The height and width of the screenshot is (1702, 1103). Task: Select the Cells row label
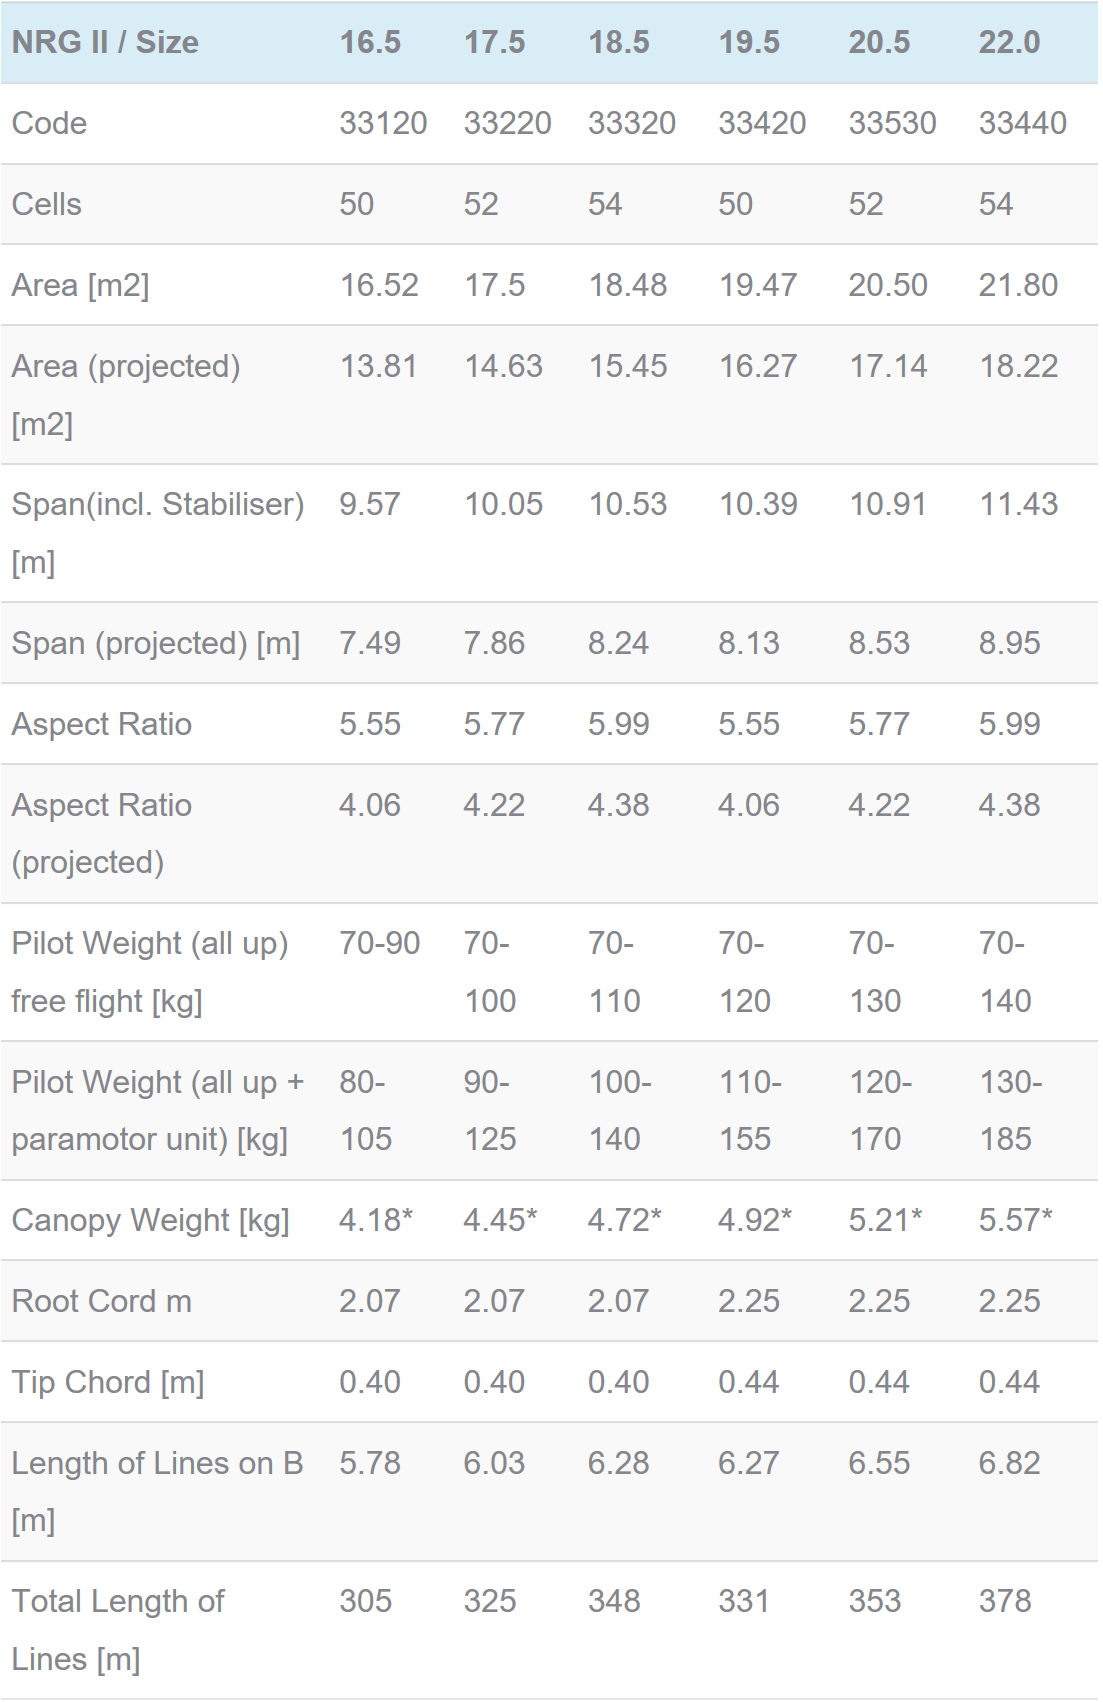click(47, 204)
